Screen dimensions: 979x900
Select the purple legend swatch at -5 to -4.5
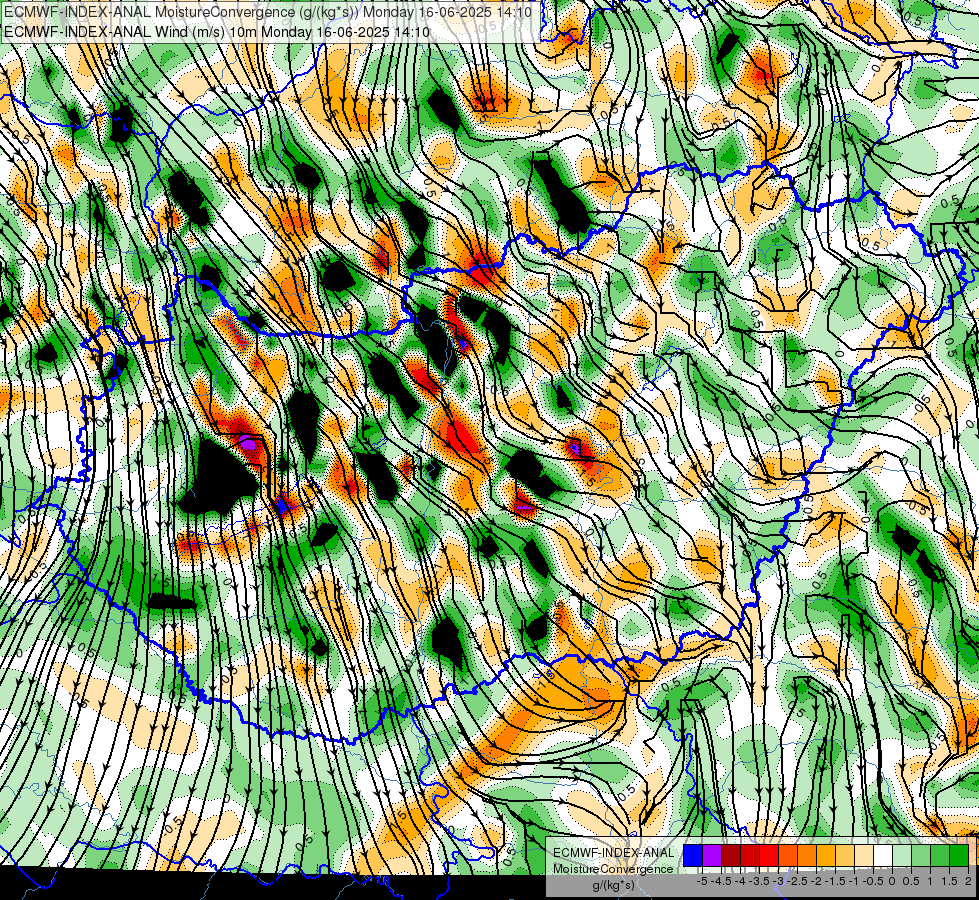click(712, 855)
